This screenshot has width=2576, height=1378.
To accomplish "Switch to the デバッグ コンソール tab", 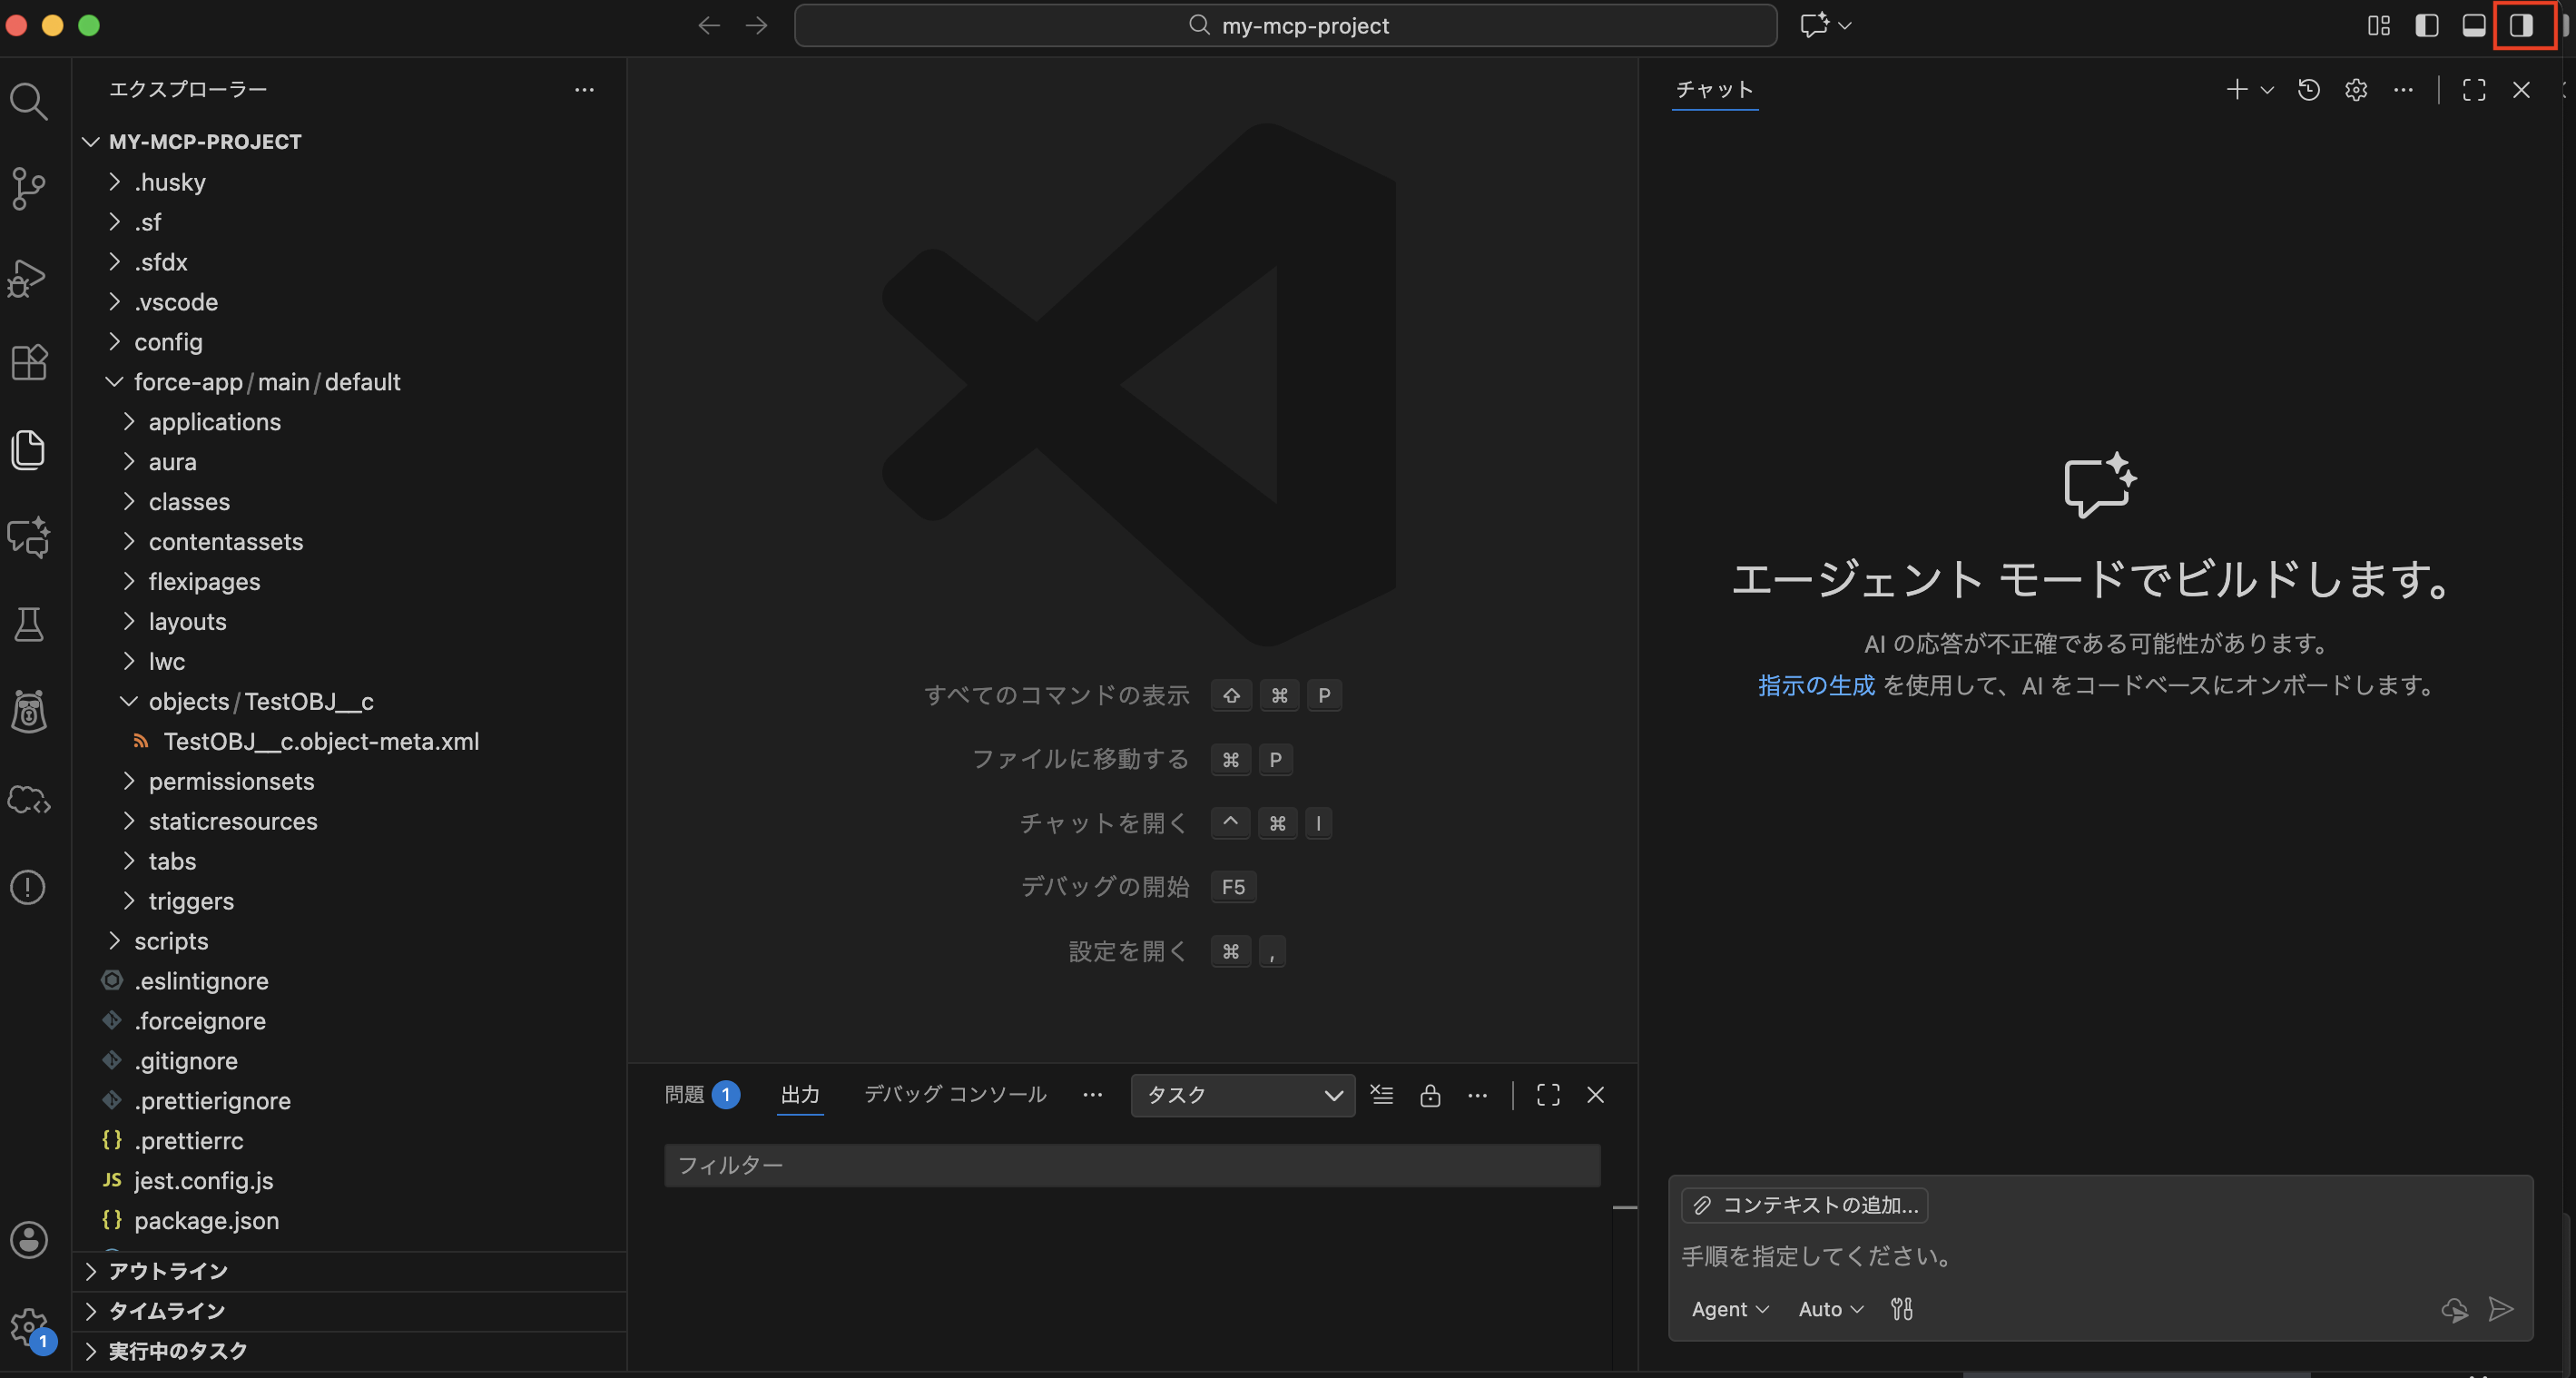I will (953, 1094).
